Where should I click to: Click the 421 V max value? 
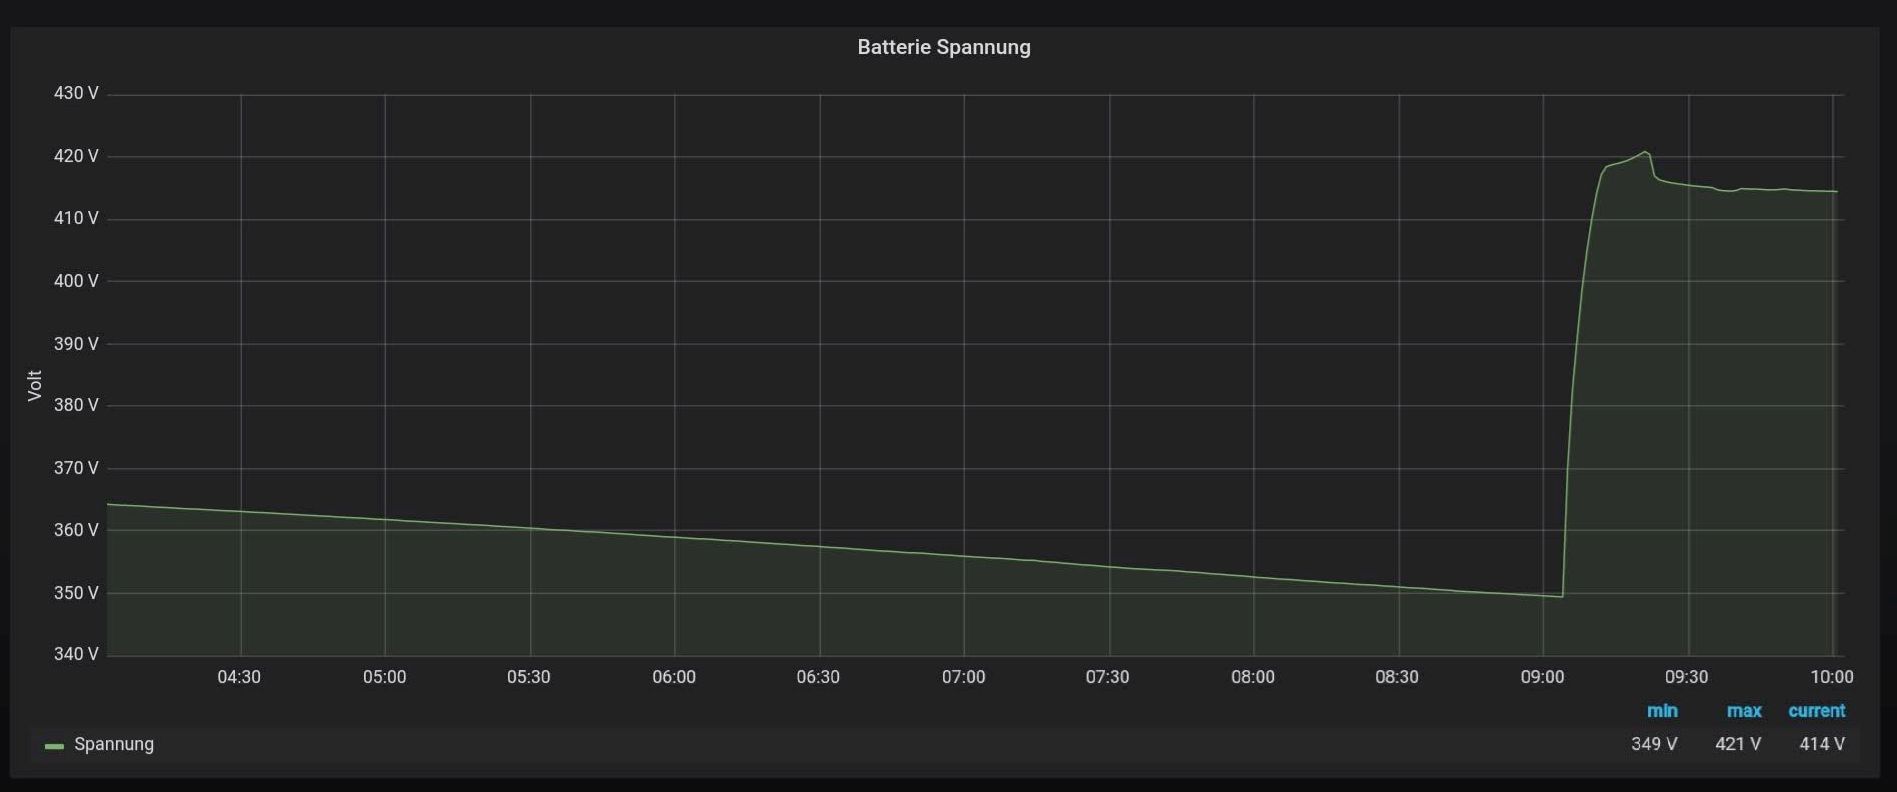(x=1738, y=744)
